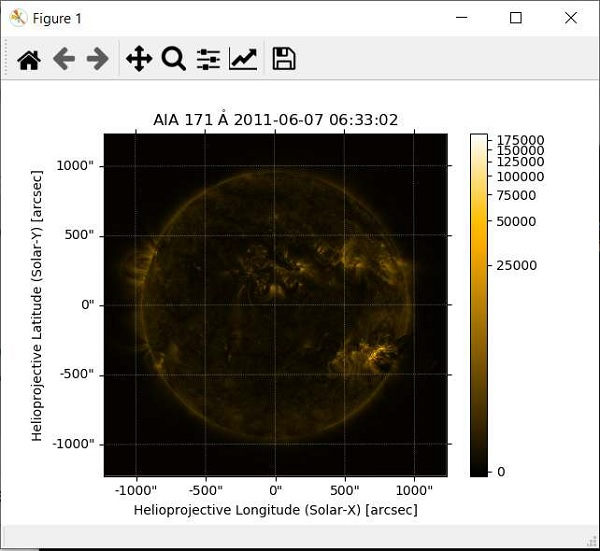Go forward to the next view
This screenshot has width=600, height=551.
97,60
